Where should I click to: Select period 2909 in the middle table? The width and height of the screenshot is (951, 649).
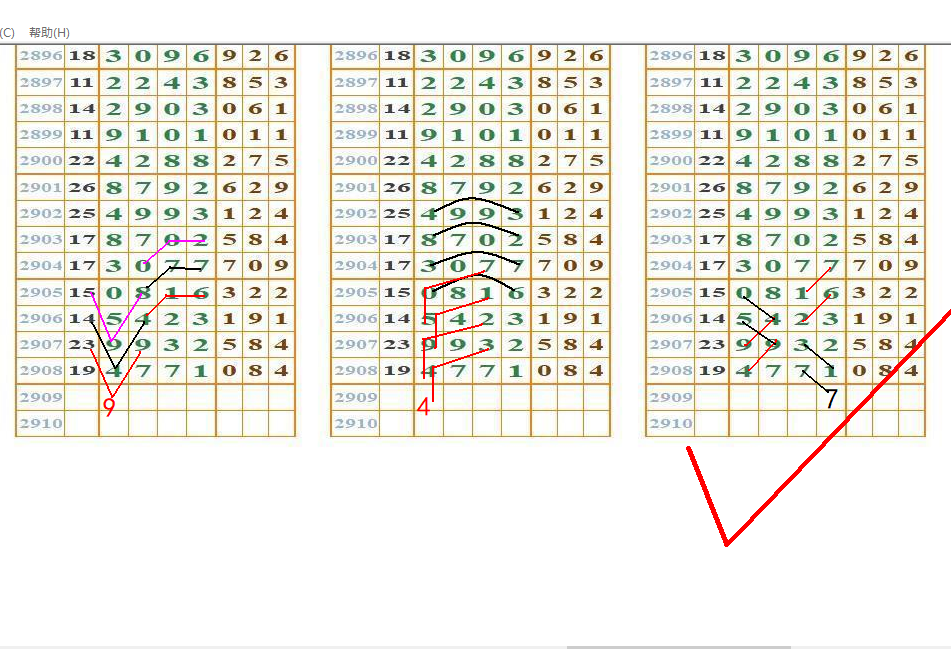356,397
